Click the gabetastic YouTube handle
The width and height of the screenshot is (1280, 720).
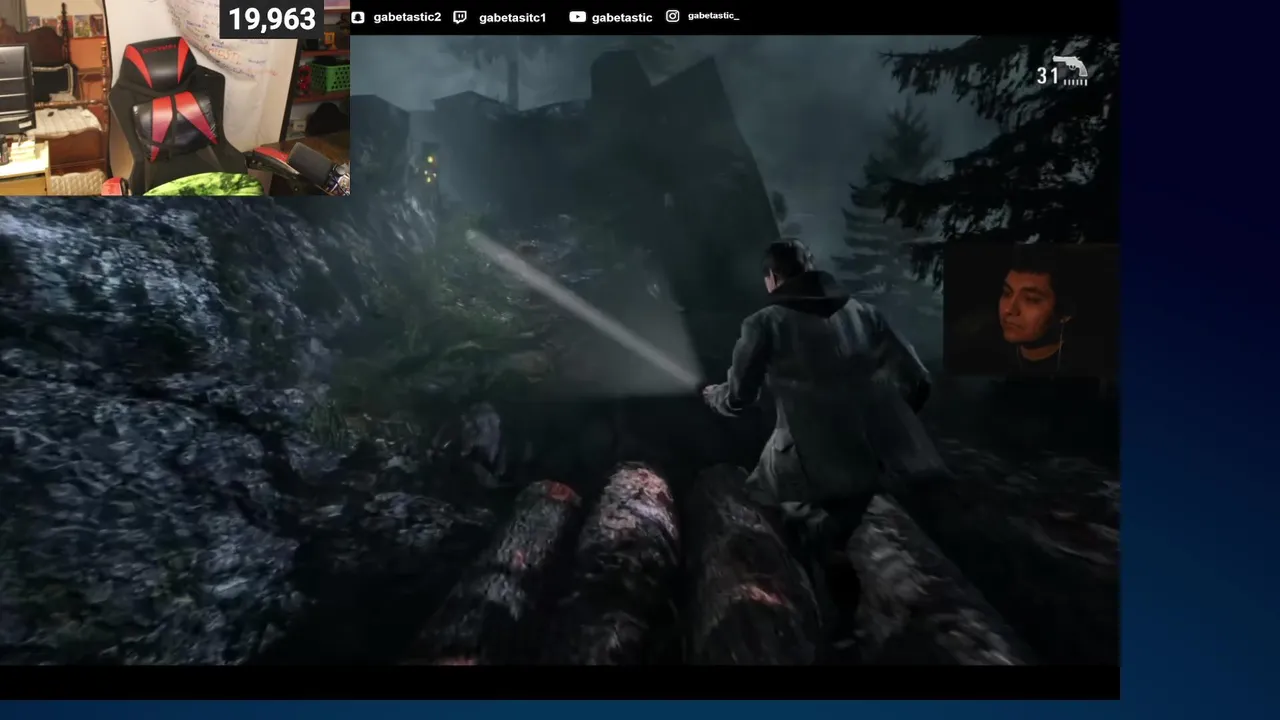coord(622,17)
